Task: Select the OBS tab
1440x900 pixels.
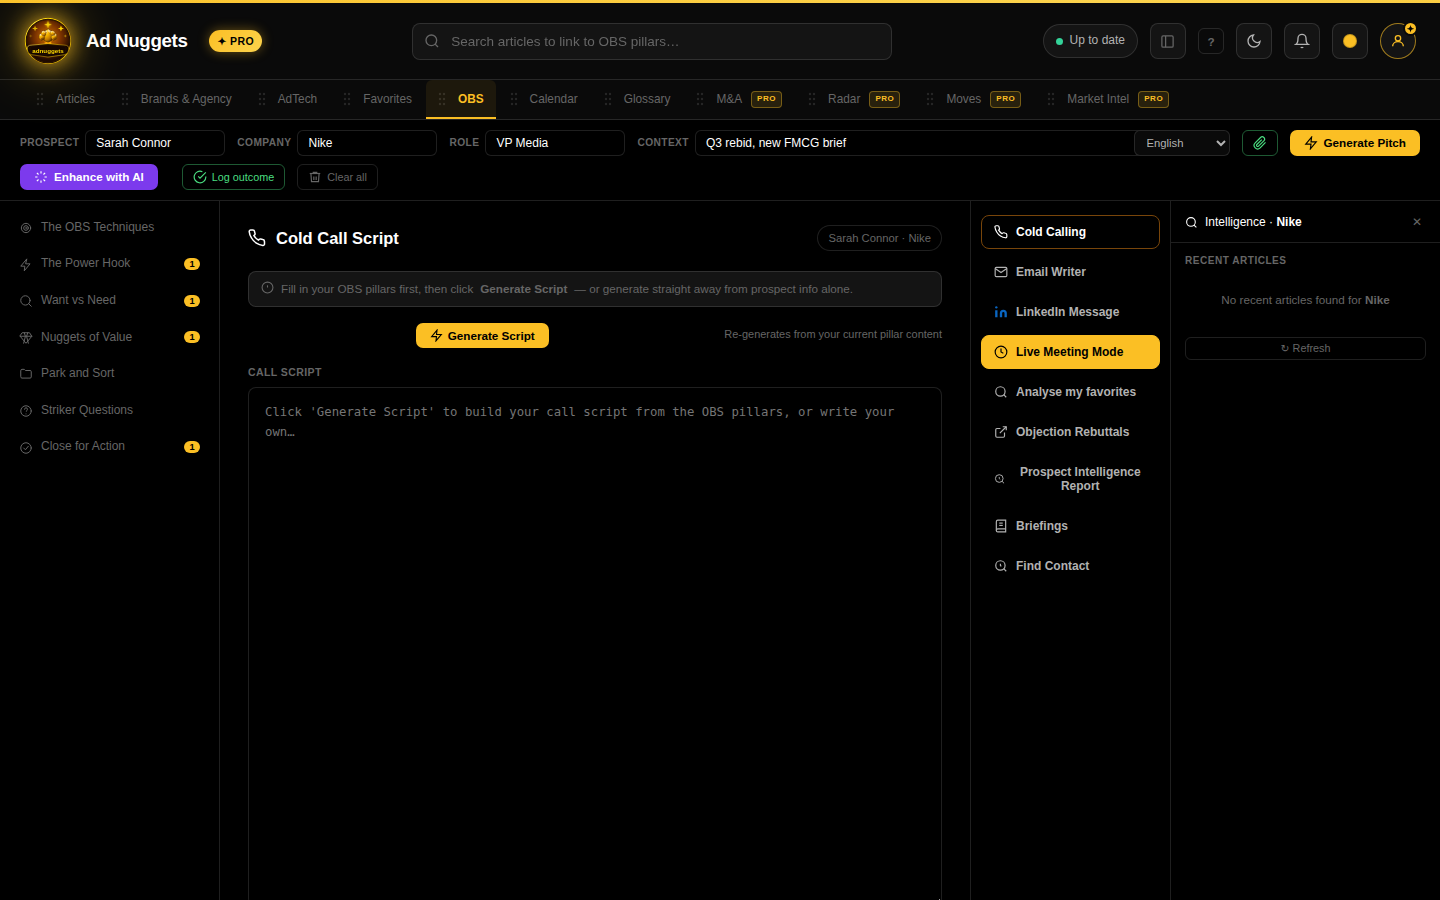Action: [461, 99]
